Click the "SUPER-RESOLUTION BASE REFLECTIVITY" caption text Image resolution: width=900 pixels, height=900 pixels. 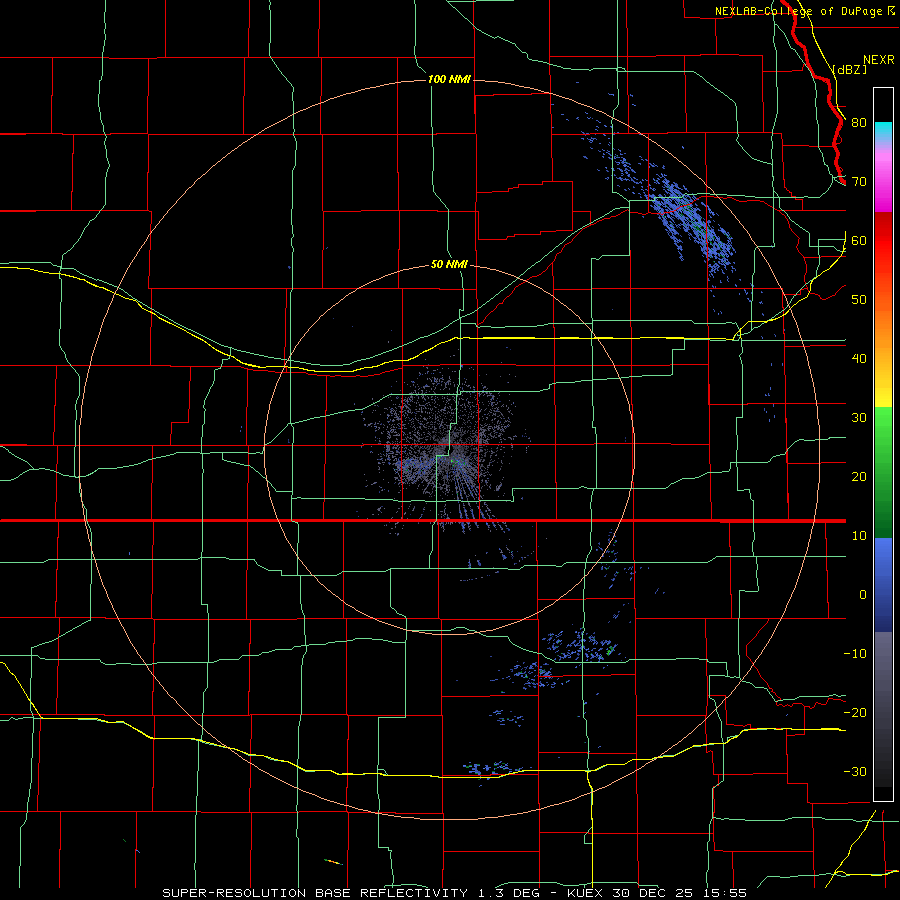tap(315, 893)
